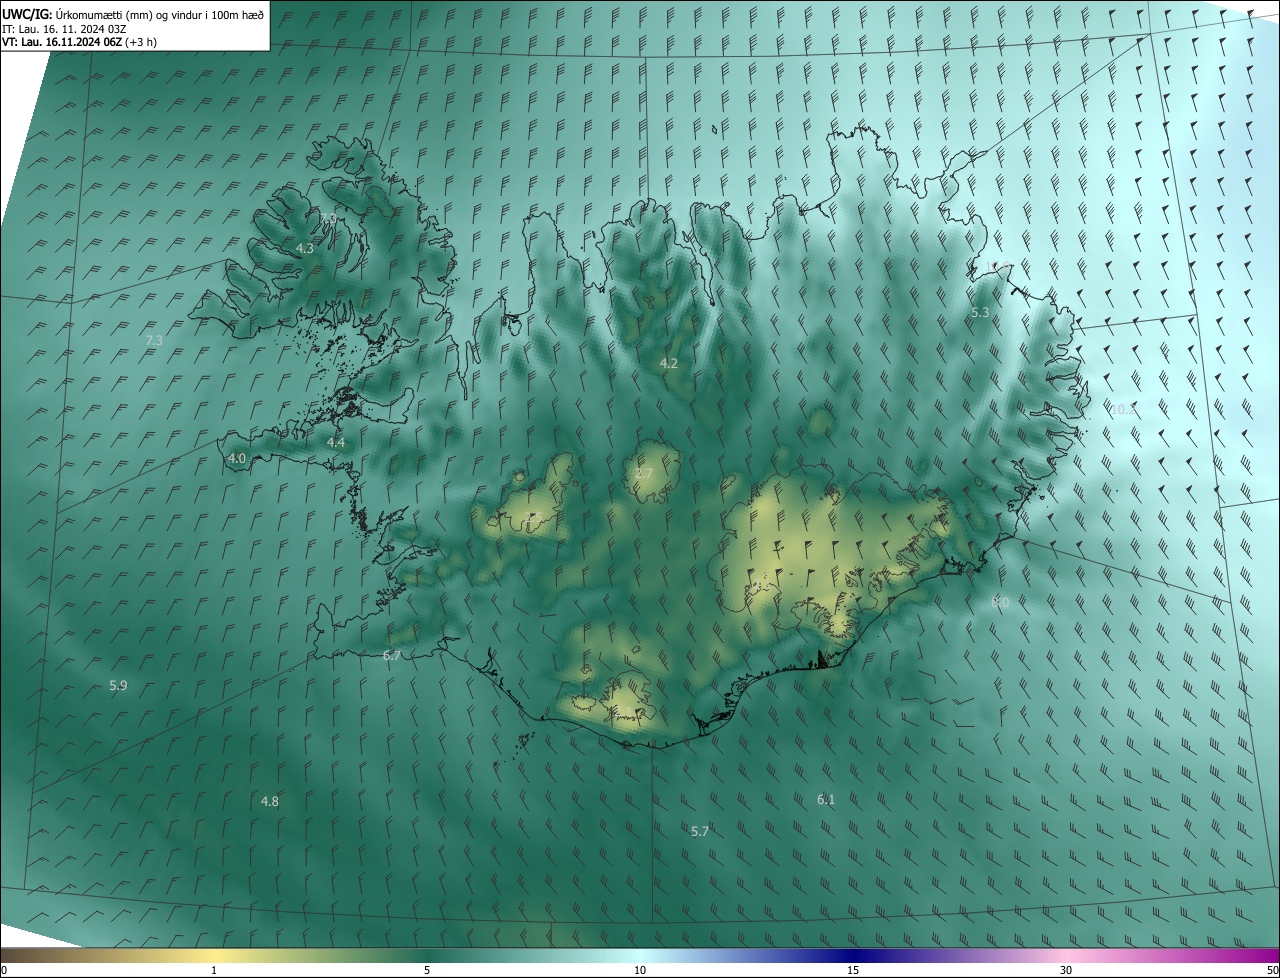Click the 6.7 value on the southwest coast

[x=392, y=655]
